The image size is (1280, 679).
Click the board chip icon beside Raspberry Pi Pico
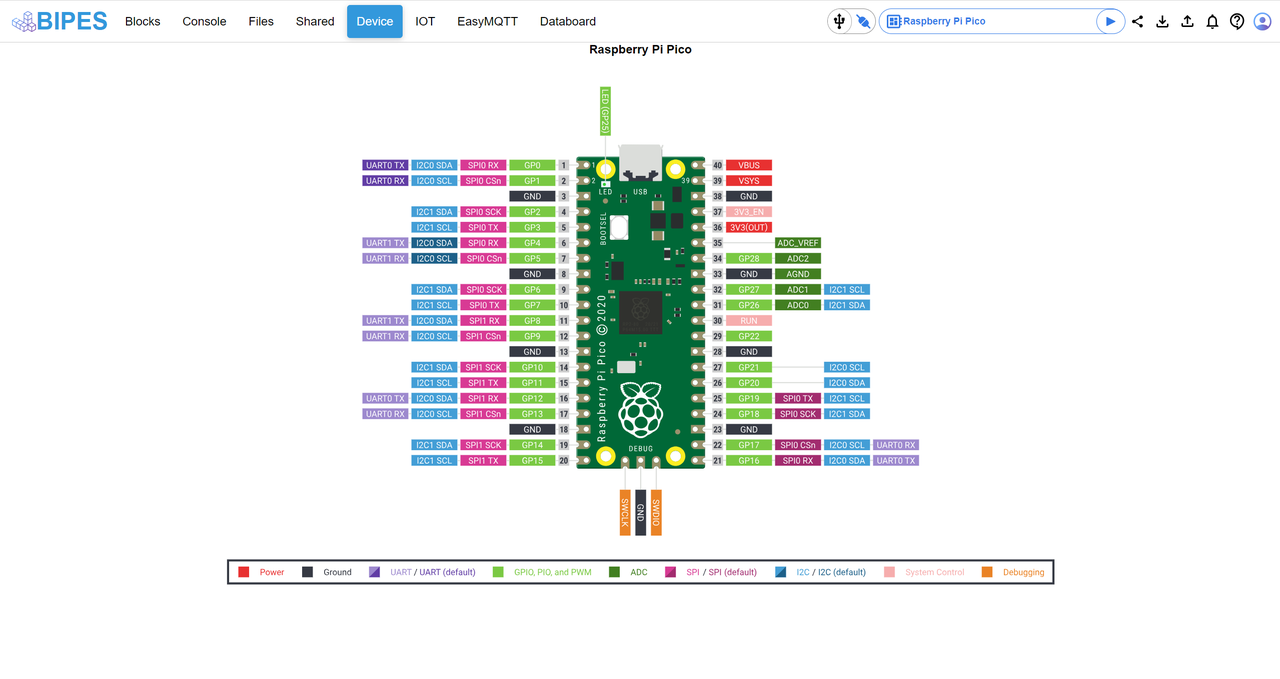click(x=894, y=21)
